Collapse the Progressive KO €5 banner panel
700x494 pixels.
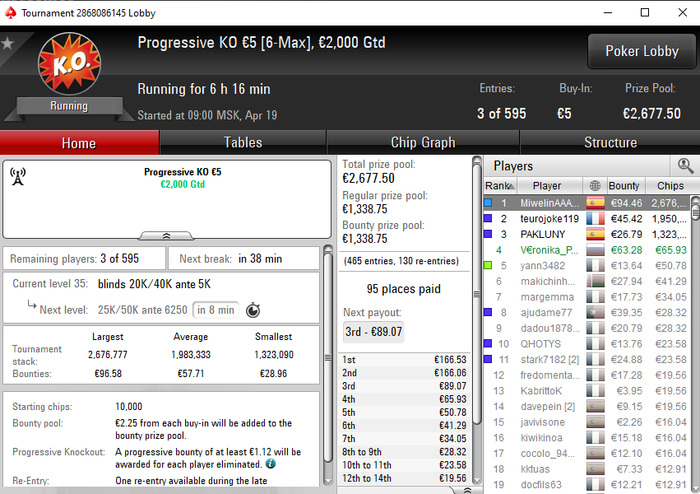click(x=166, y=235)
